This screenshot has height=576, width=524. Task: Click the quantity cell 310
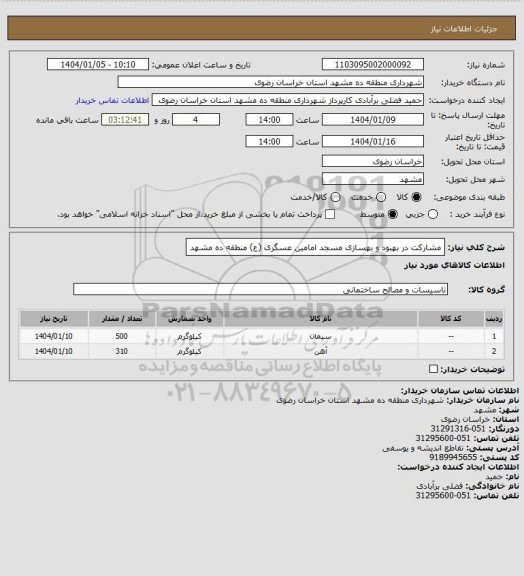[122, 352]
